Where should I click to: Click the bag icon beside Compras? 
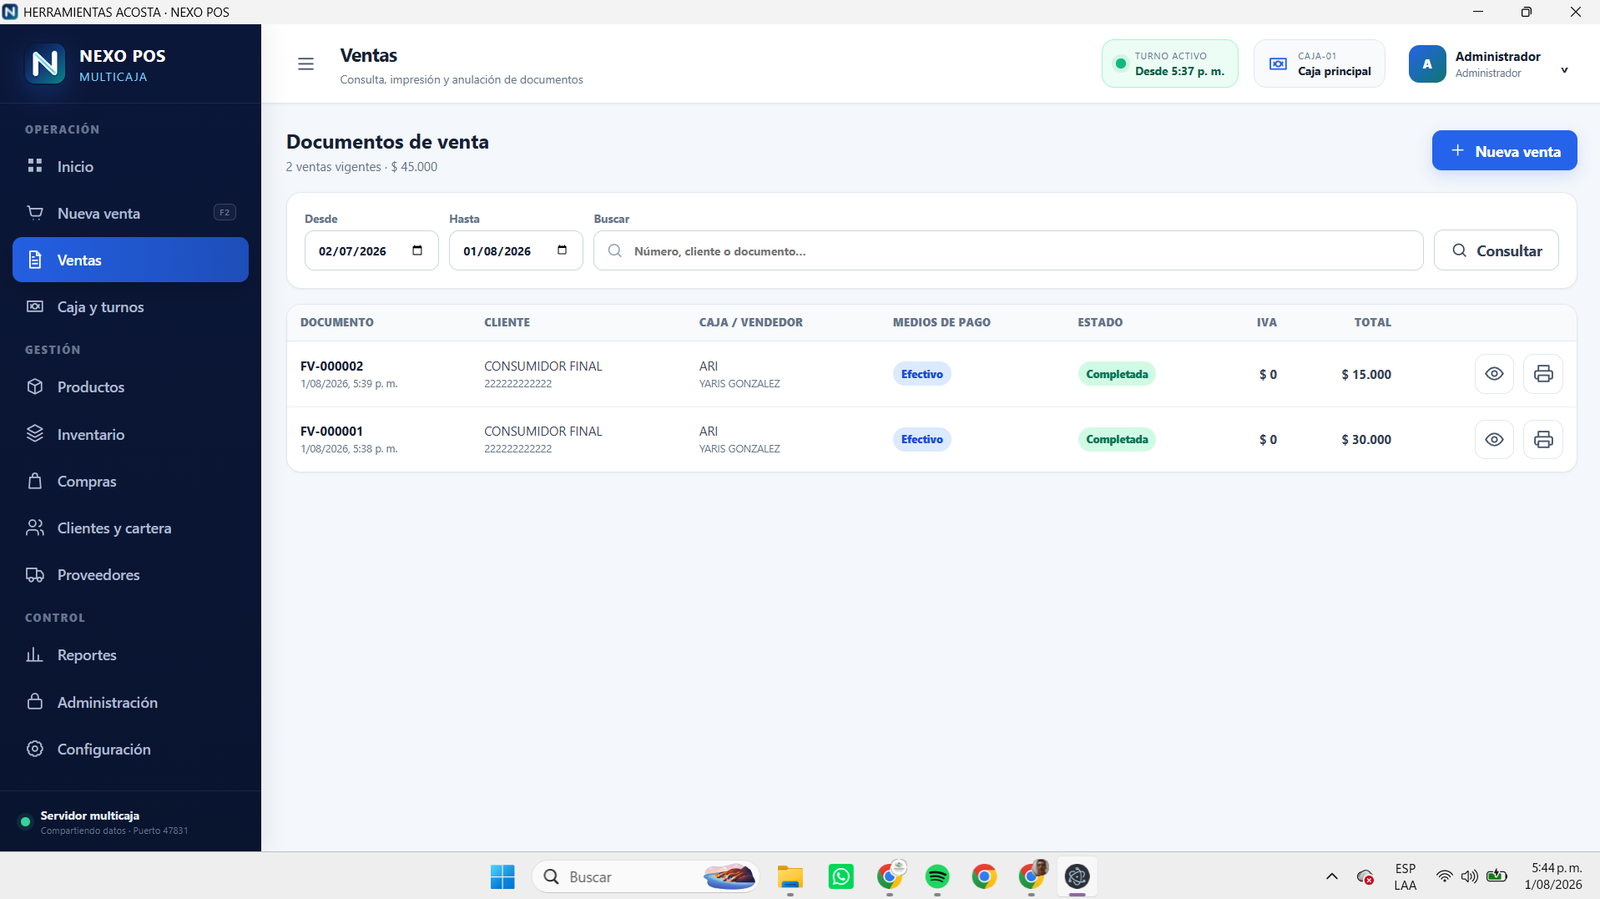point(35,481)
